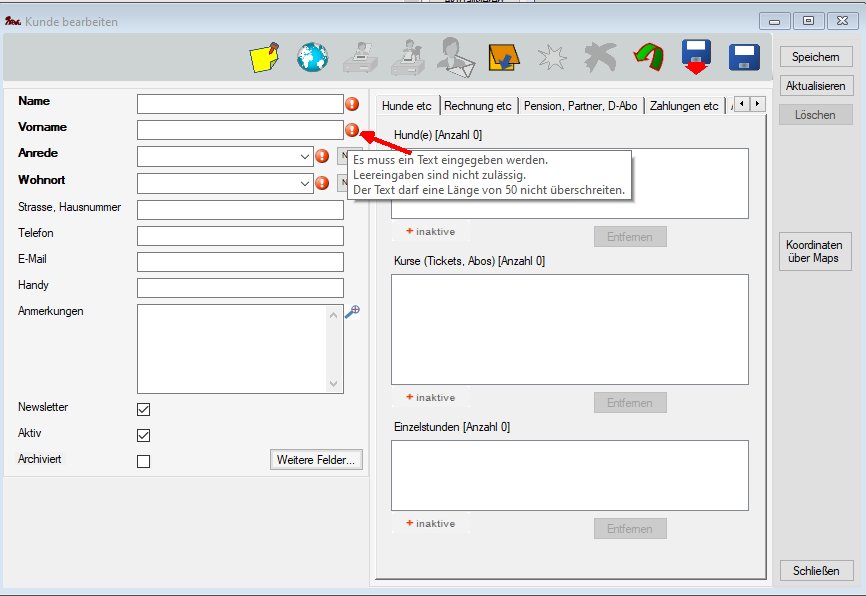
Task: Click the orange folder download arrow icon
Action: click(503, 58)
